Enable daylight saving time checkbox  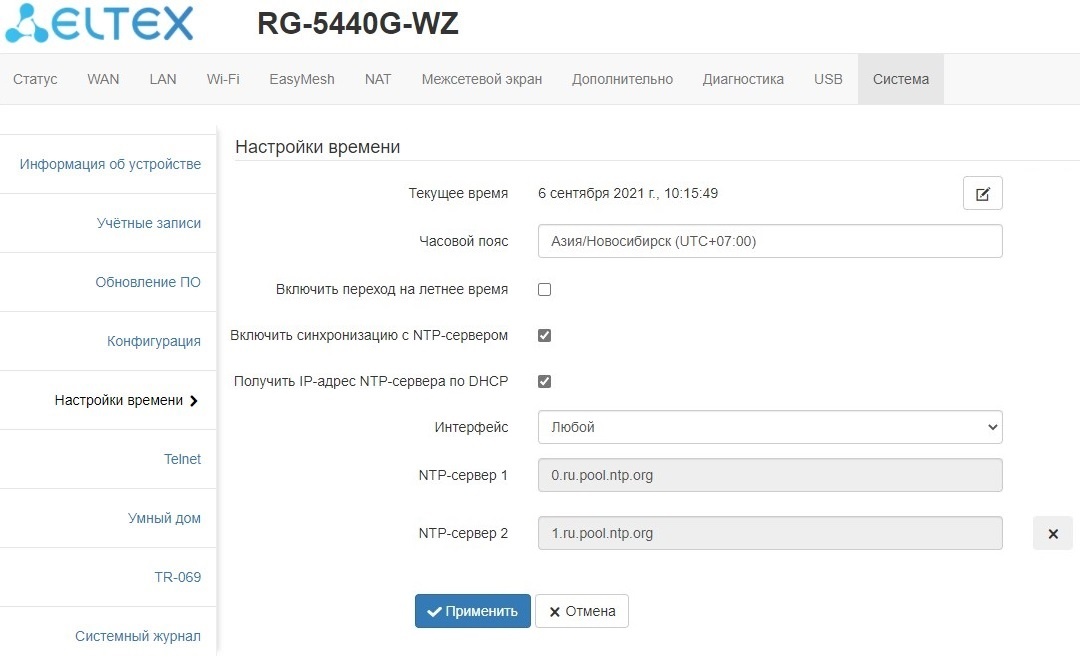click(545, 290)
